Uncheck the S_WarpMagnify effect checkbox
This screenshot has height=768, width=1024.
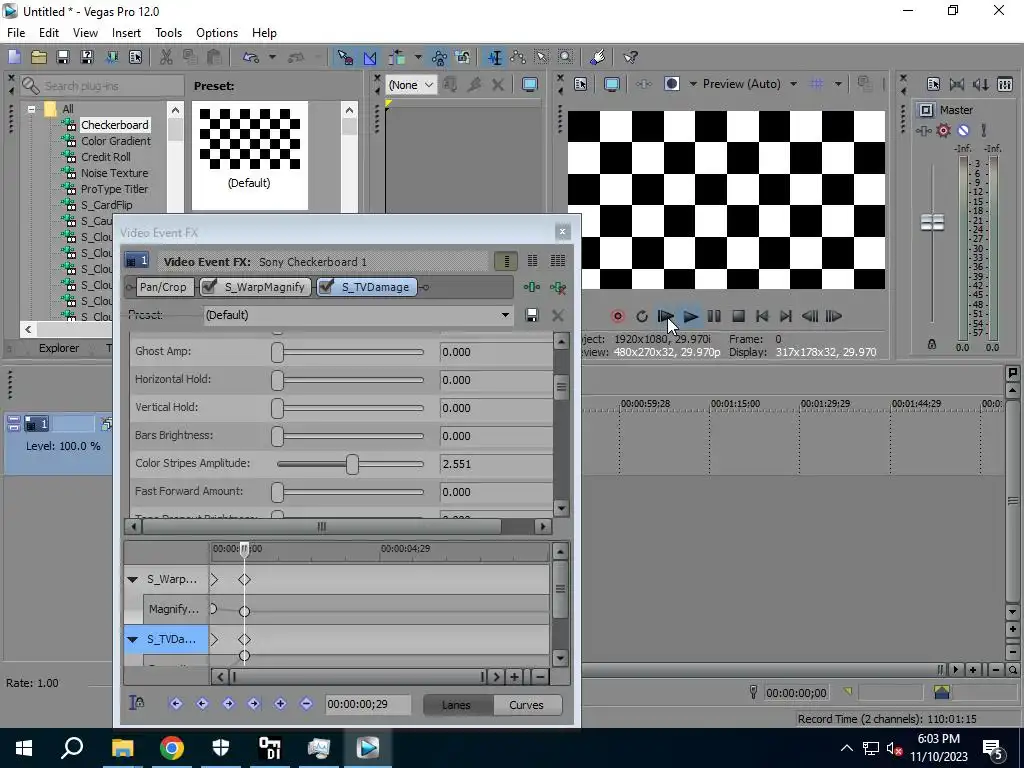pyautogui.click(x=209, y=287)
